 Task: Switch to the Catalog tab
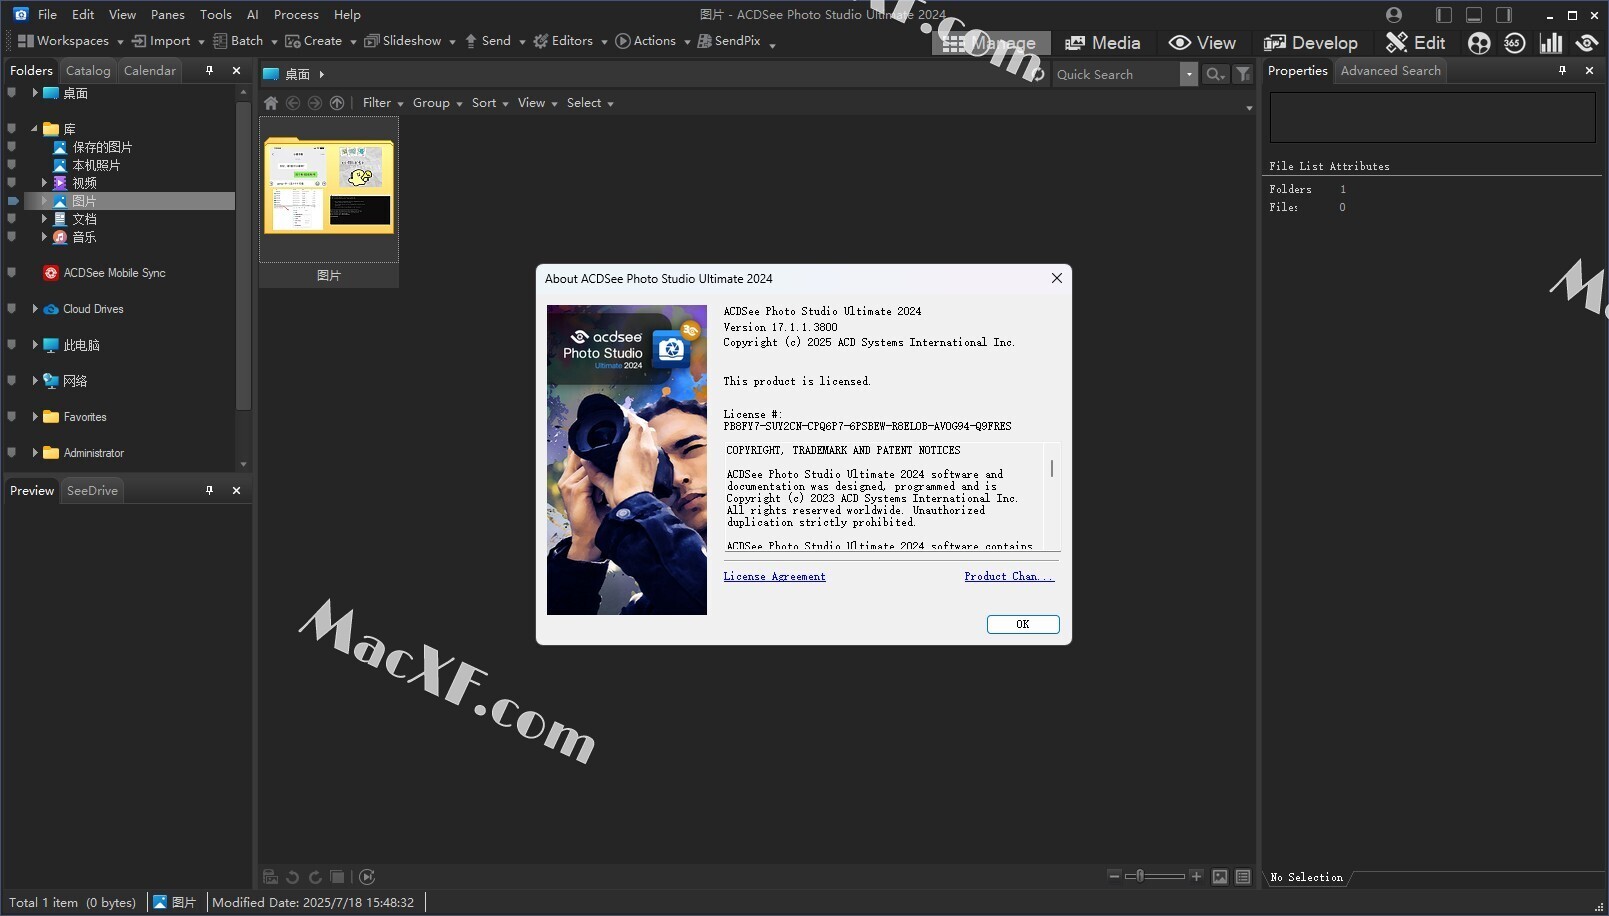coord(88,71)
